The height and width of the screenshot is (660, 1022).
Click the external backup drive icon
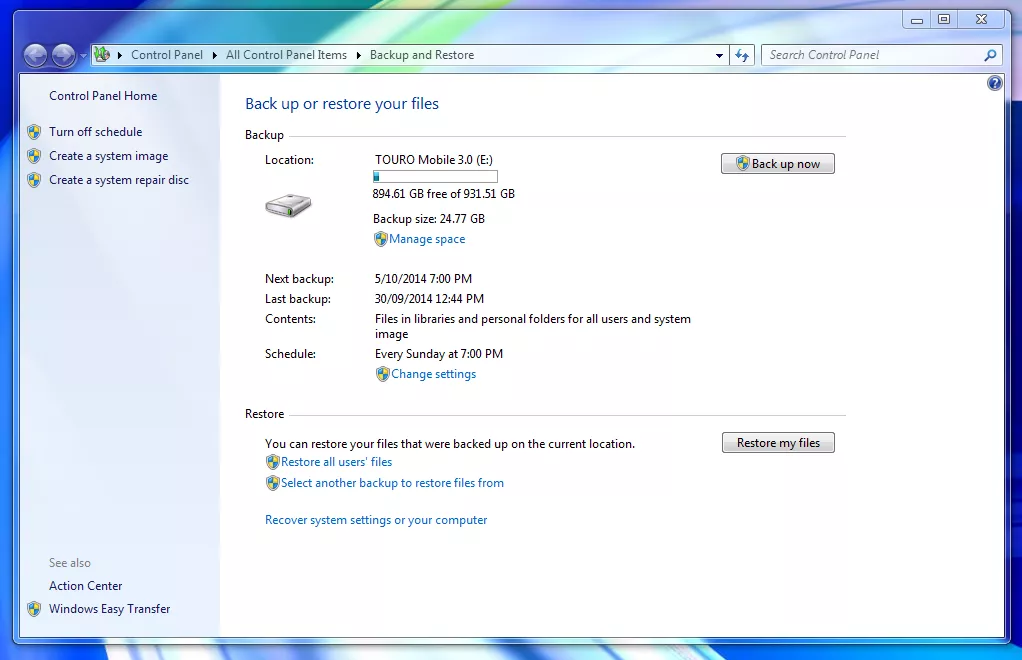(x=286, y=205)
